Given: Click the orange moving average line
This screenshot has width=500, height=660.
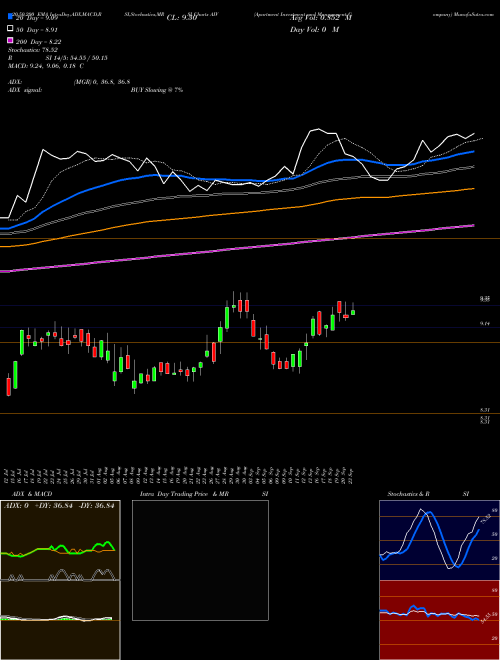Looking at the screenshot, I should point(236,214).
